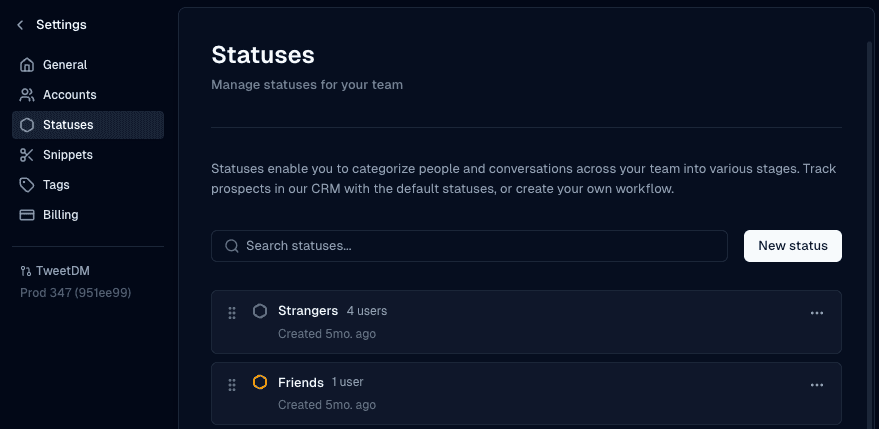Open the Accounts settings page
This screenshot has width=879, height=429.
[69, 95]
